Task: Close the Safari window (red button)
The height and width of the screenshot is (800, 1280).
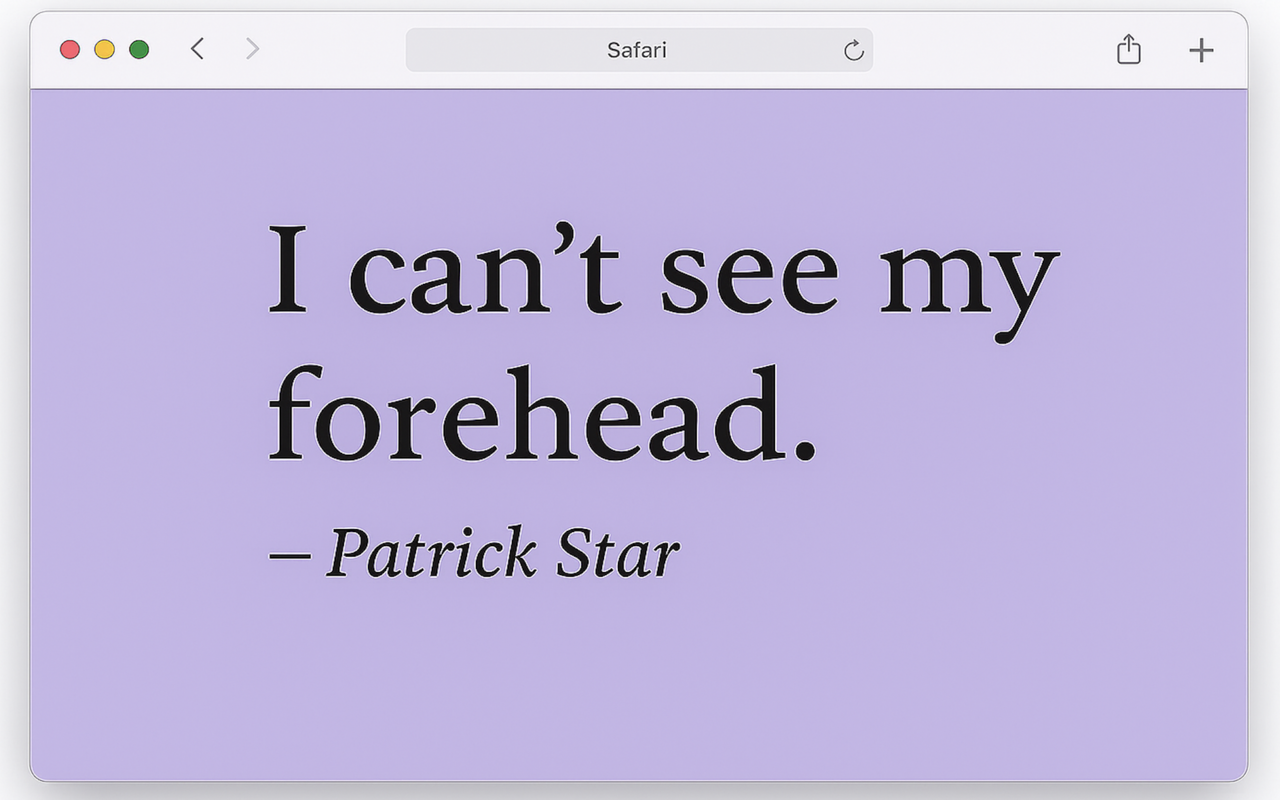Action: 70,49
